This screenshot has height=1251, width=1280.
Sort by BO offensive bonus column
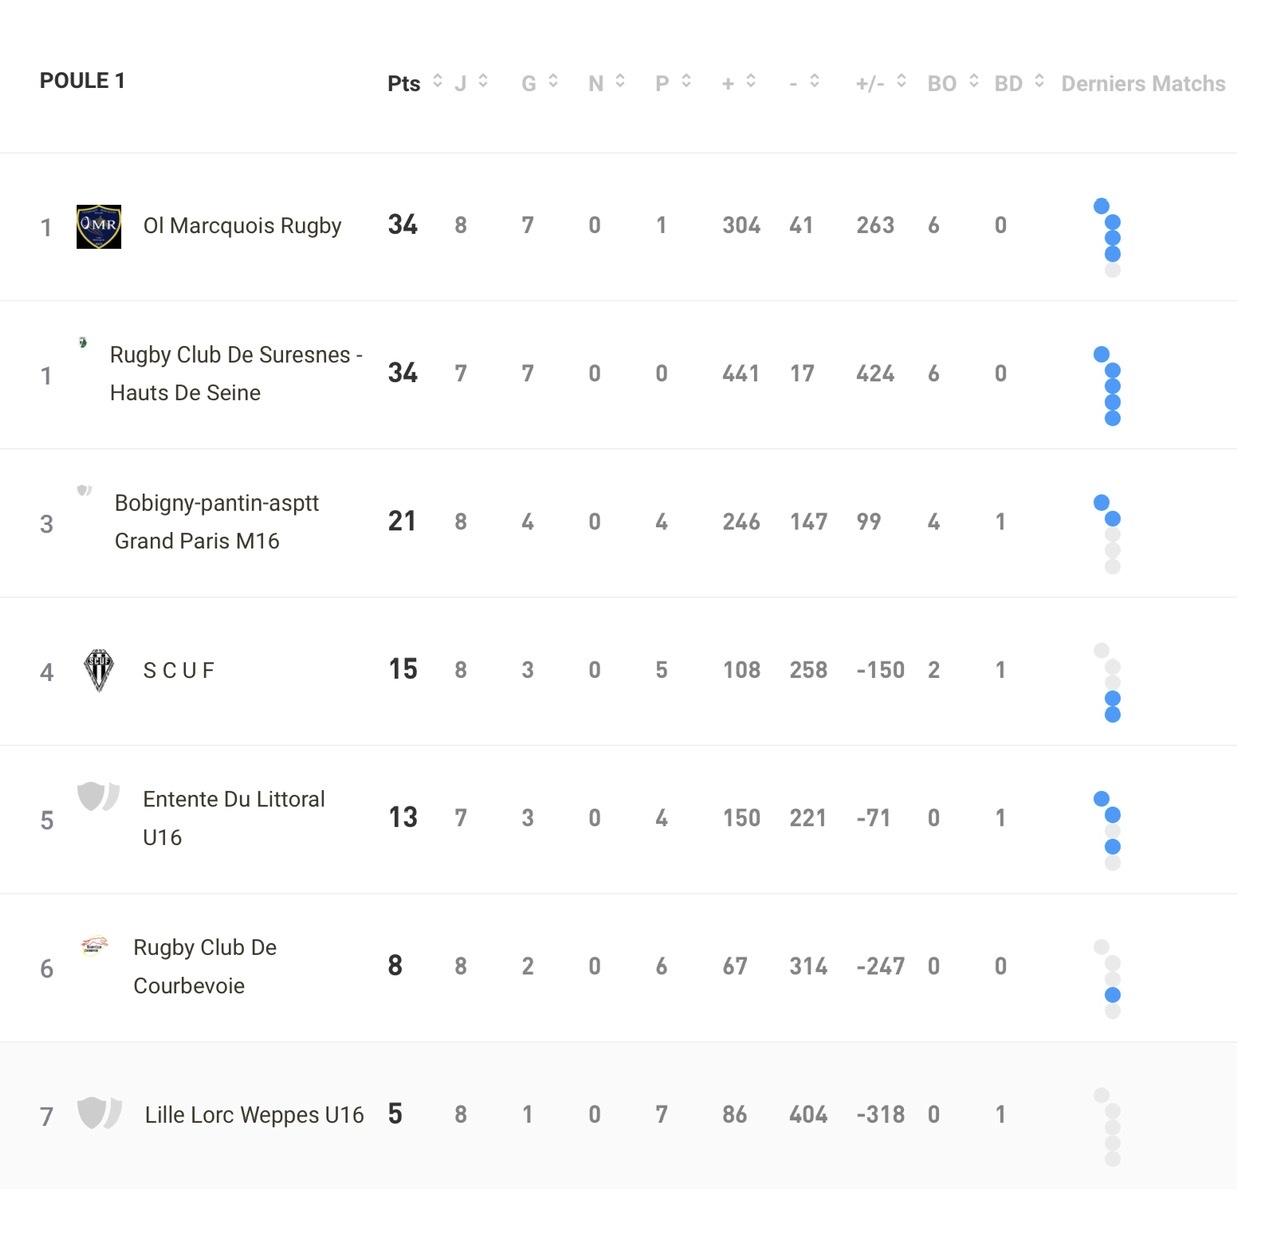tap(973, 81)
